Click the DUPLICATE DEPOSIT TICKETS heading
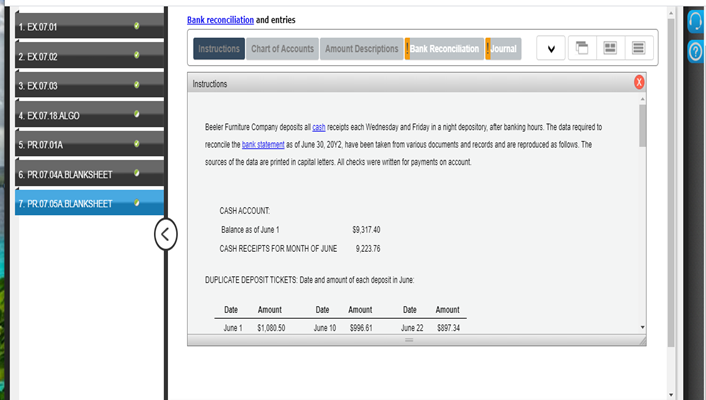706x400 pixels. pyautogui.click(x=251, y=280)
